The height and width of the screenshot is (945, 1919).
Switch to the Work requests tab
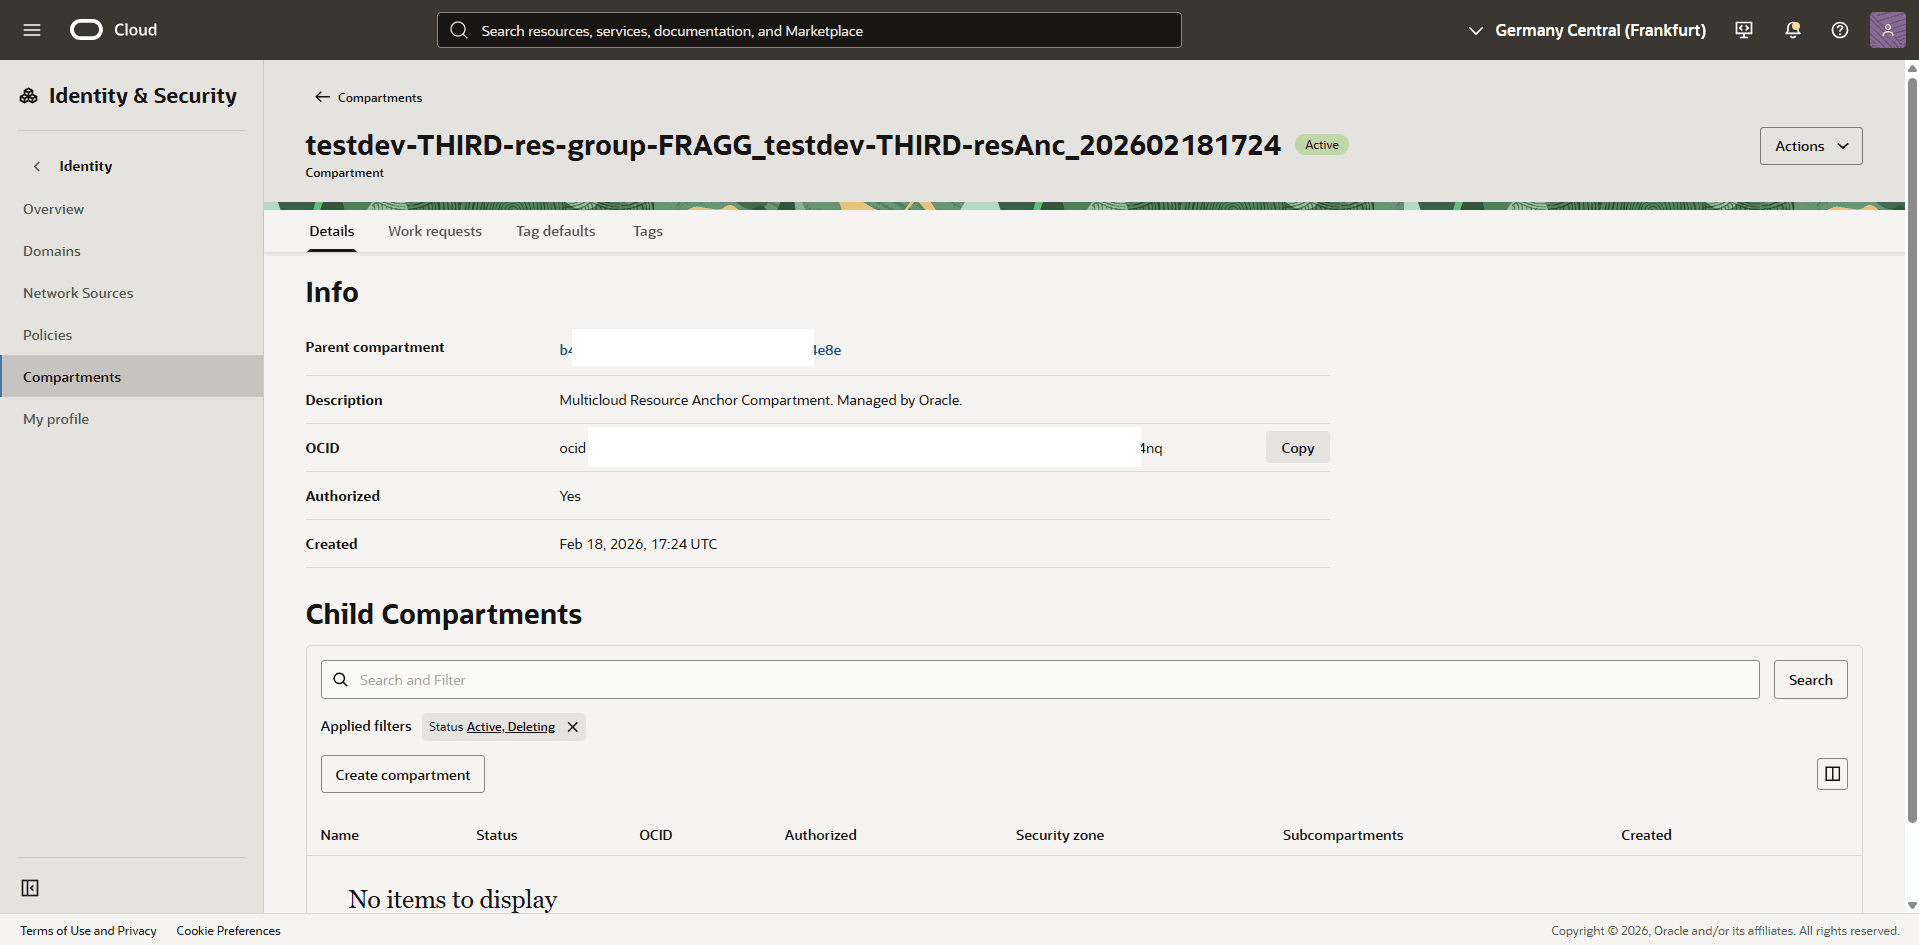(x=435, y=231)
